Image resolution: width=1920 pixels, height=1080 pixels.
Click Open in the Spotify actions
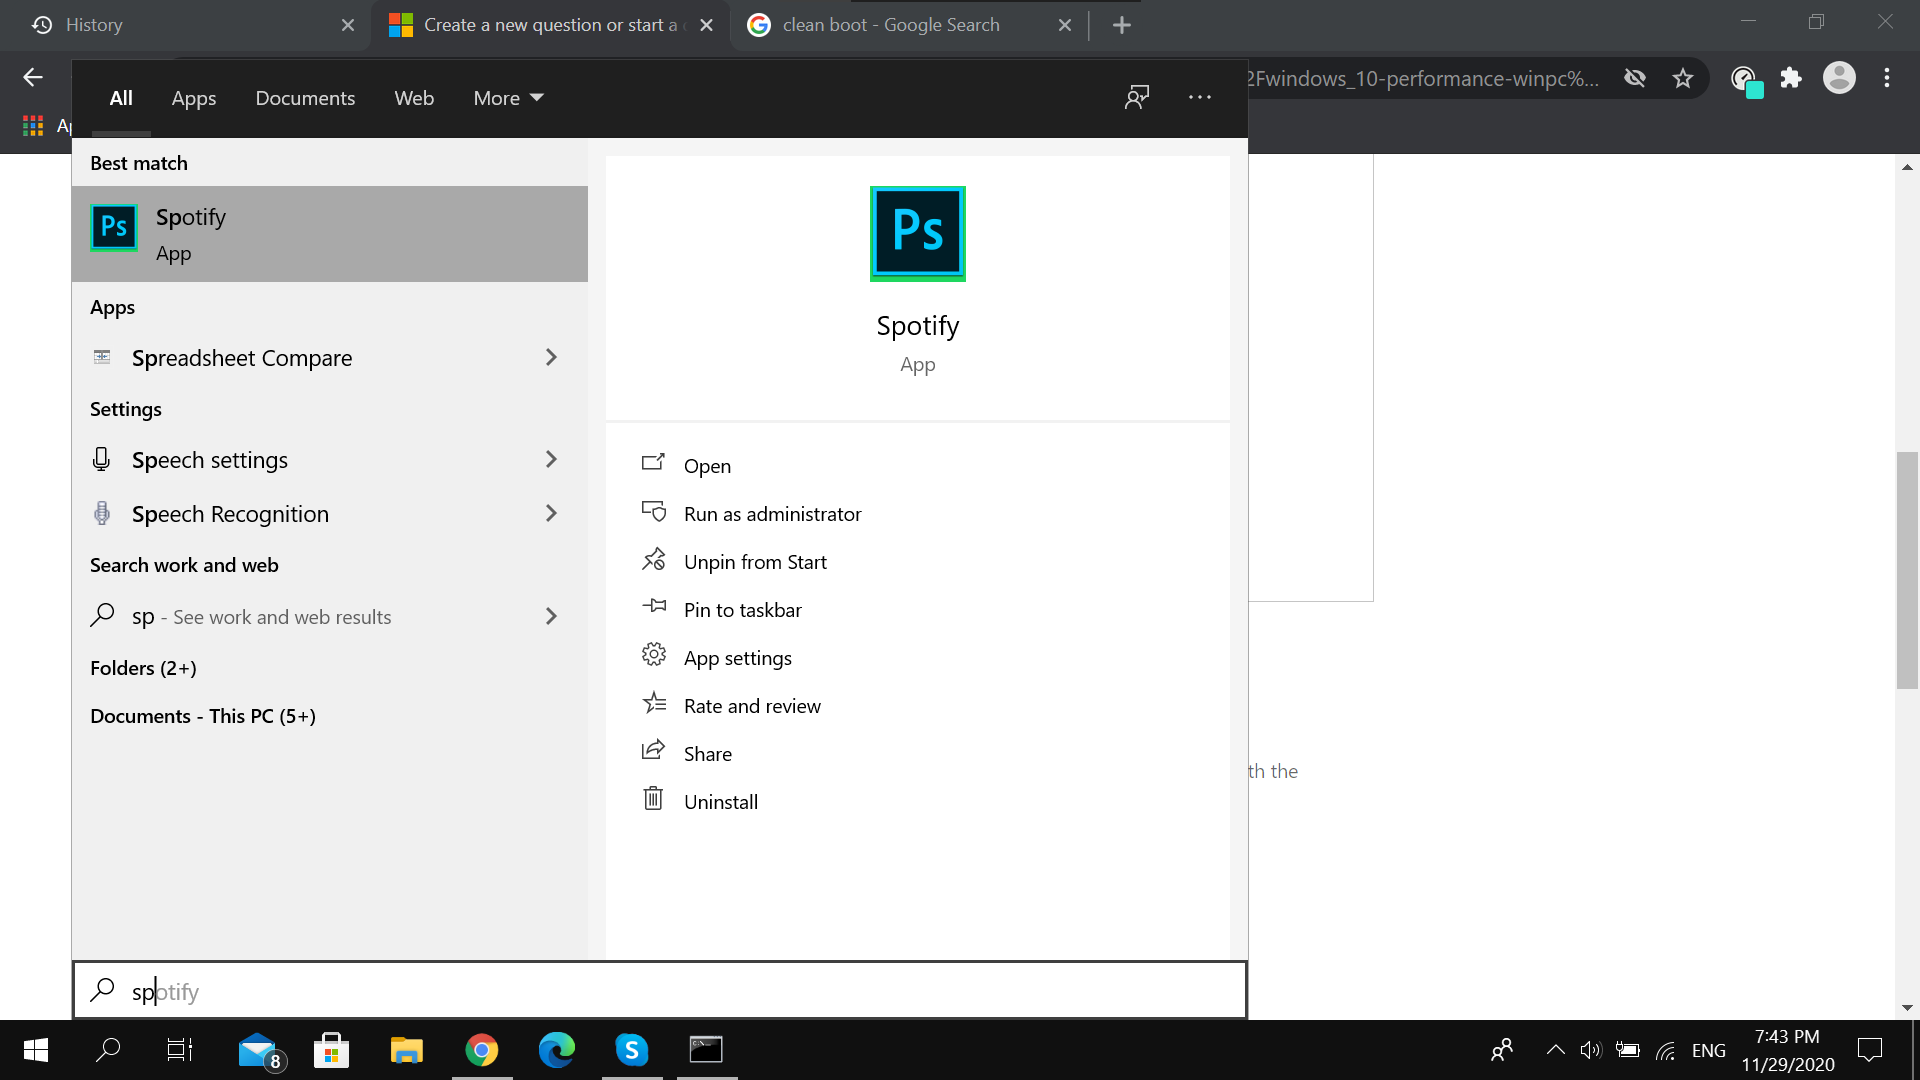(x=707, y=466)
